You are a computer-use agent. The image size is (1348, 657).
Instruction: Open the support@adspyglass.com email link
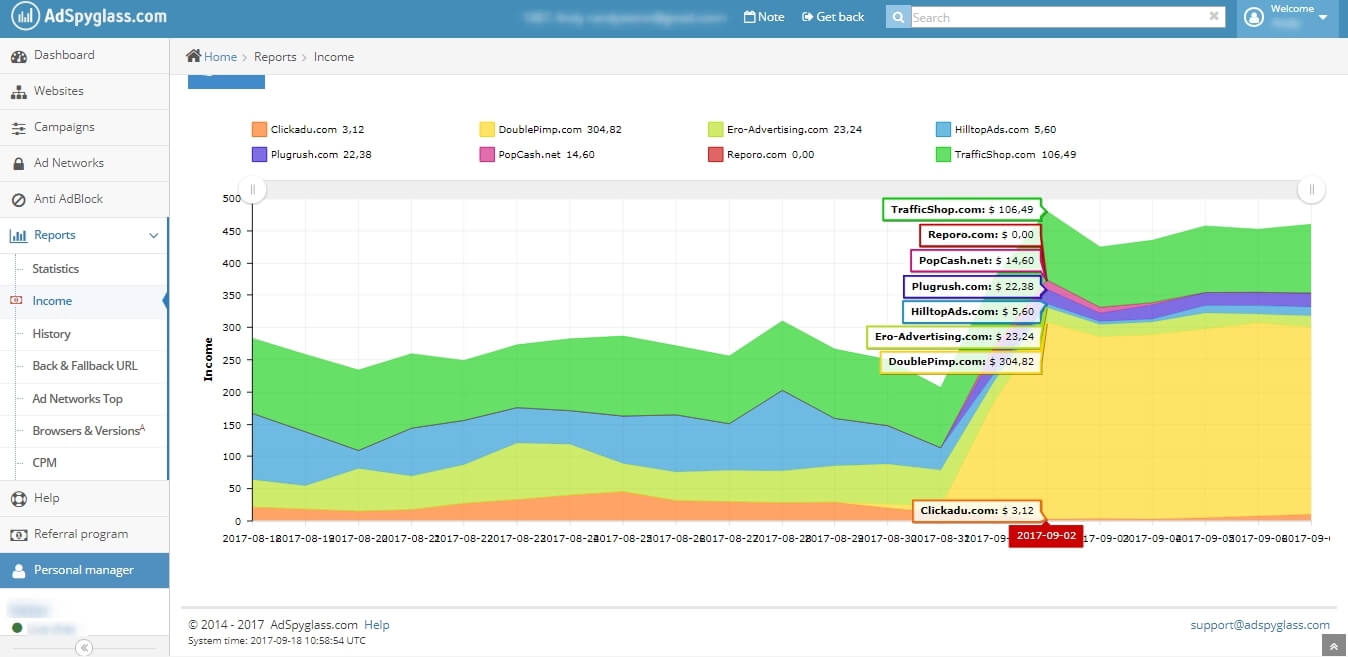coord(1260,625)
